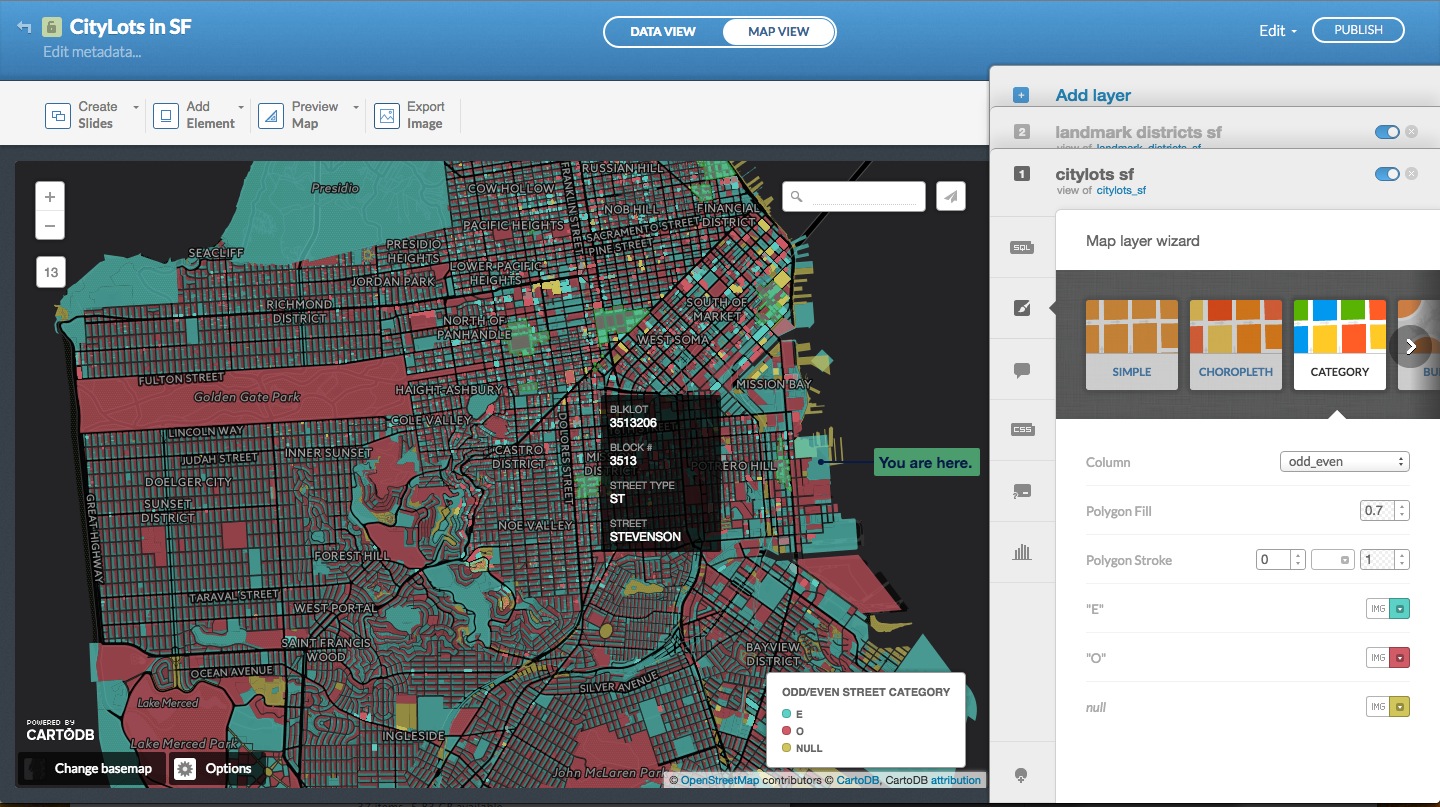1440x807 pixels.
Task: Switch to Map View
Action: pyautogui.click(x=778, y=32)
